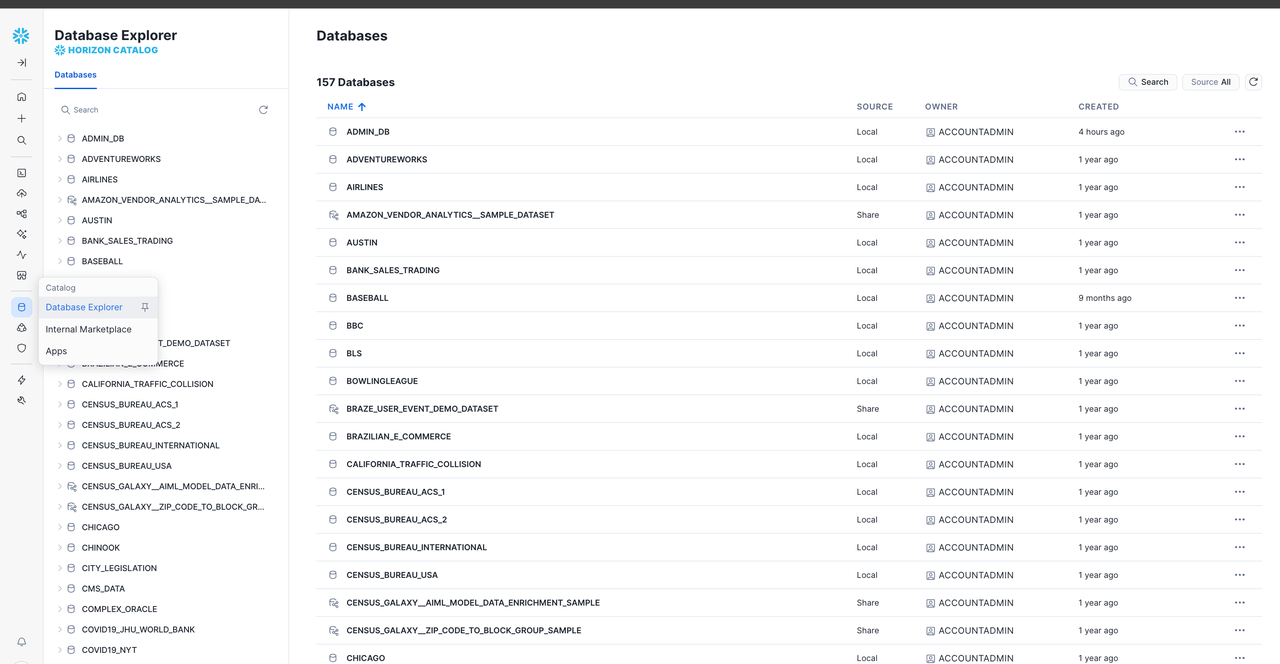Open more options for AIRLINES row
The image size is (1280, 664).
[x=1239, y=187]
